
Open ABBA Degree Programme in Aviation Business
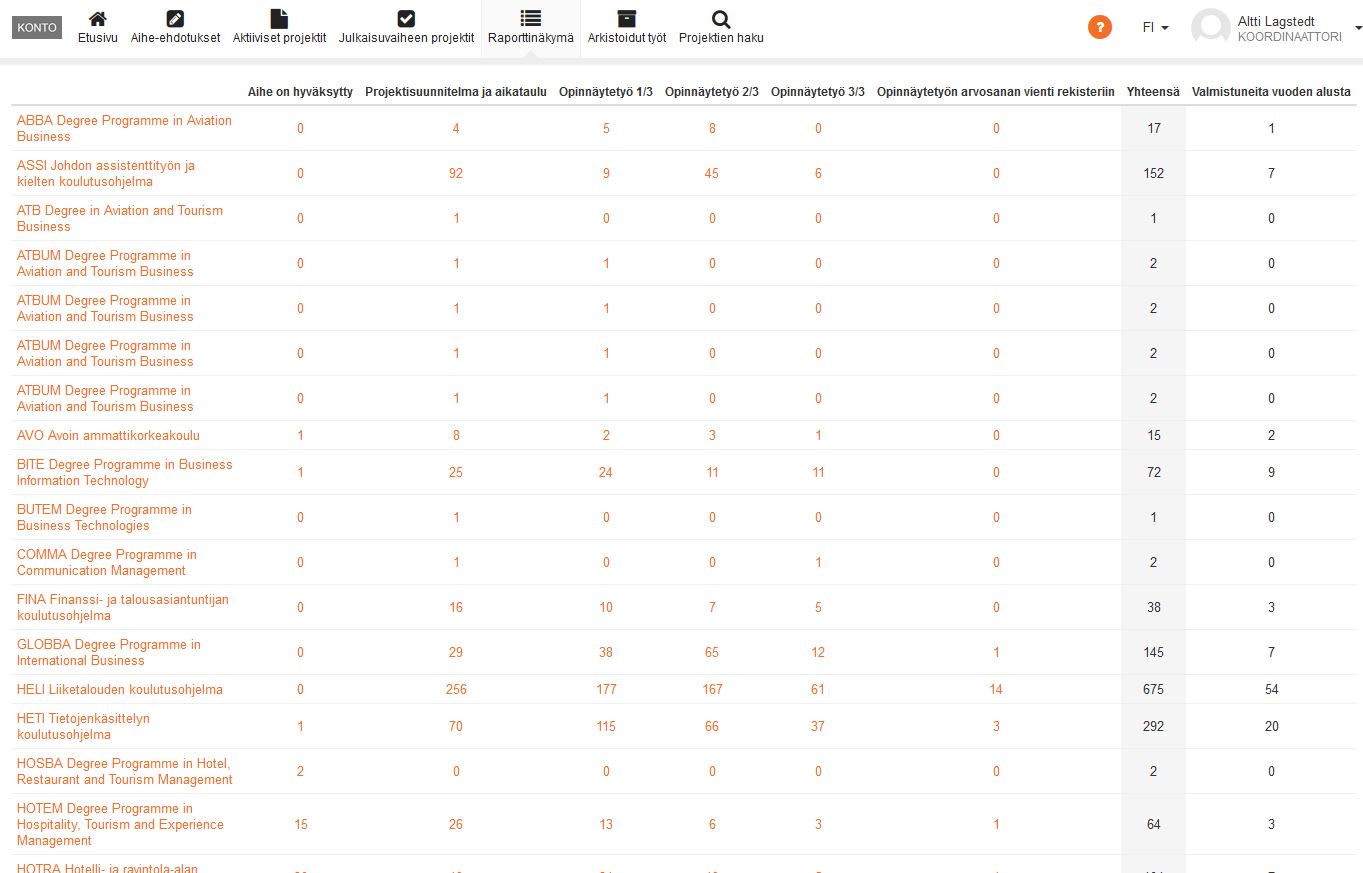(x=124, y=128)
